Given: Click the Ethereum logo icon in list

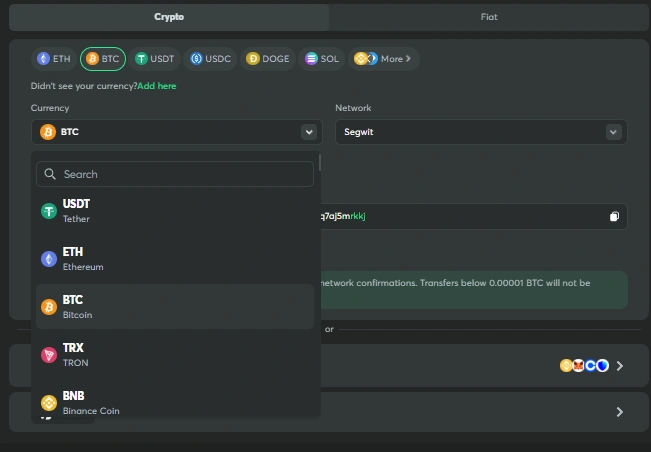Looking at the screenshot, I should pyautogui.click(x=49, y=259).
